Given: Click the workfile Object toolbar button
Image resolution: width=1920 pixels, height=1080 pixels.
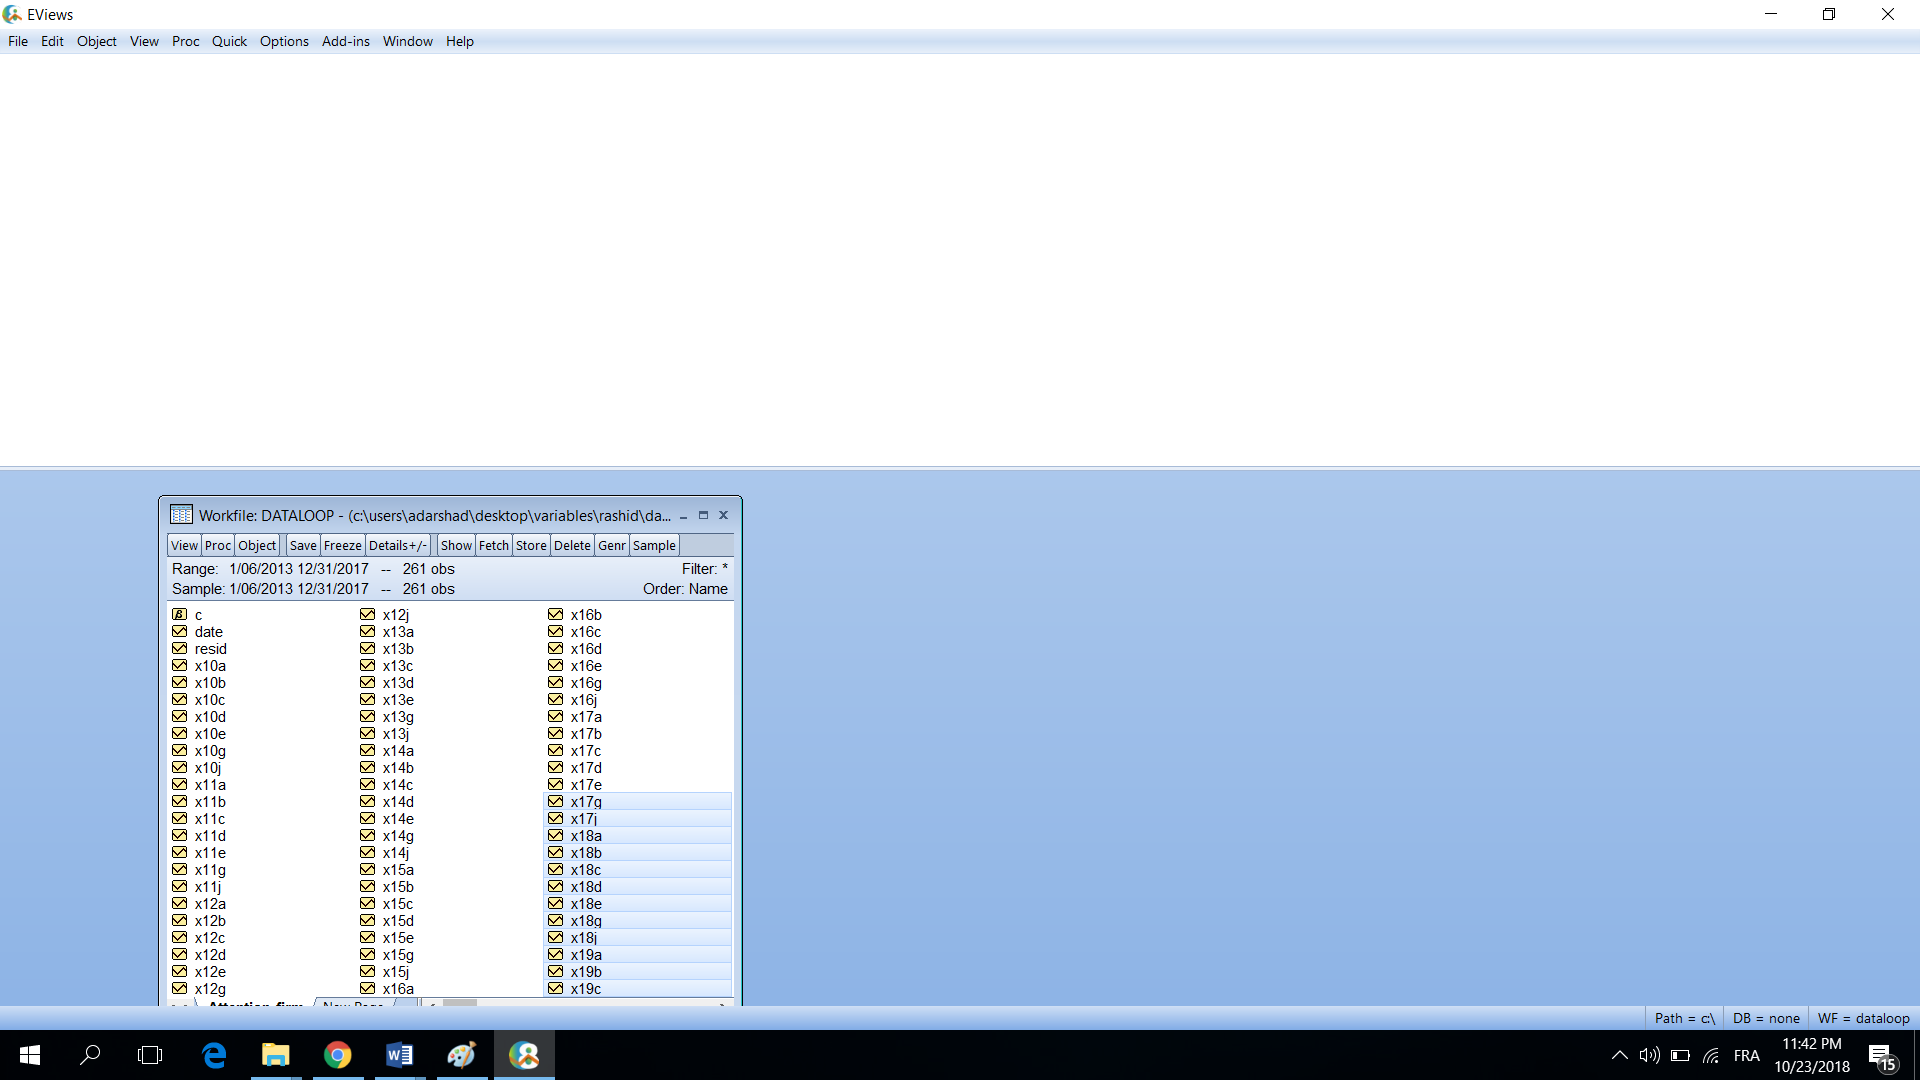Looking at the screenshot, I should (x=257, y=545).
